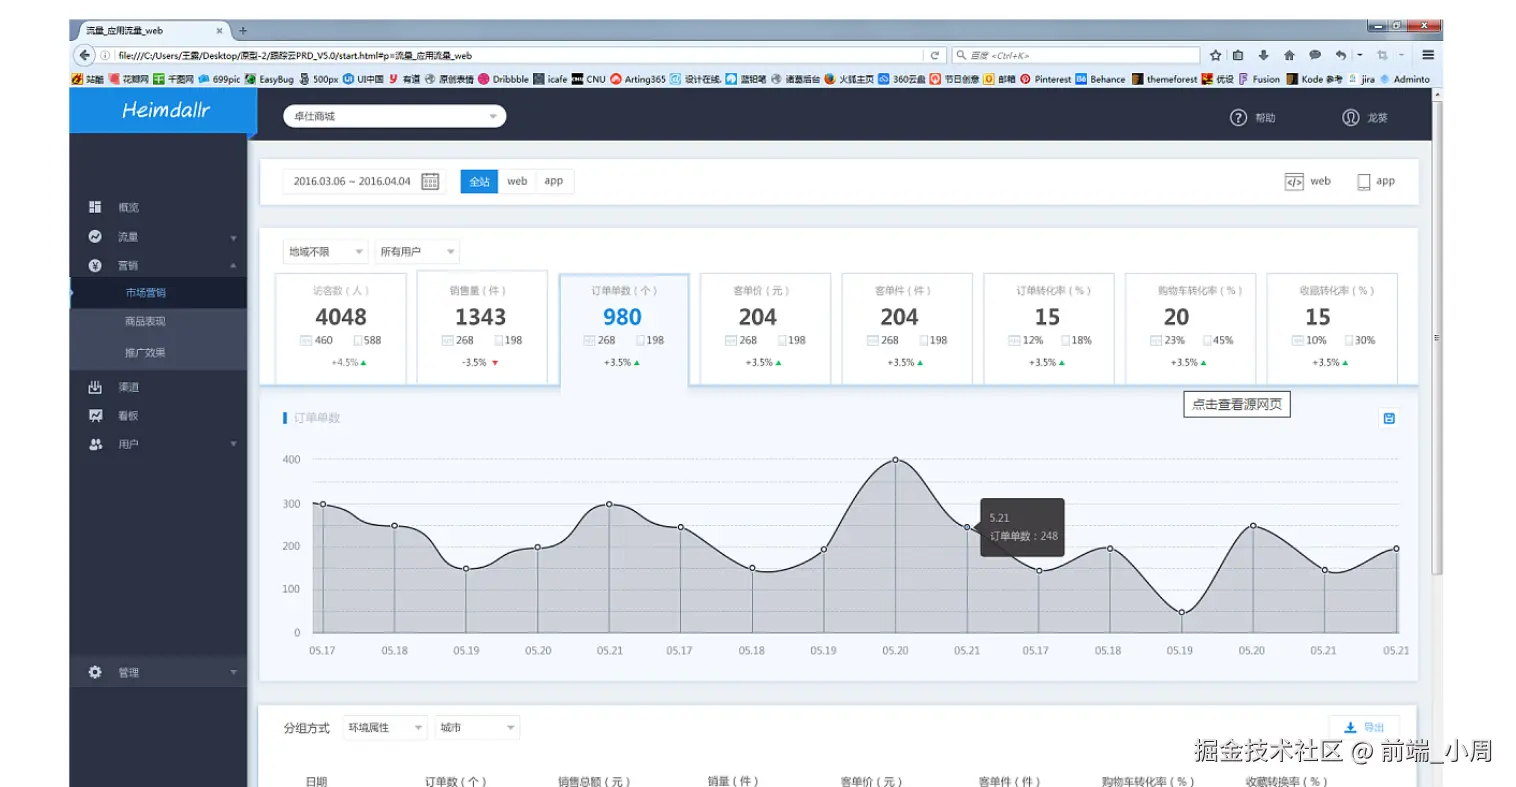1516x787 pixels.
Task: Click the browser home icon
Action: (1289, 55)
